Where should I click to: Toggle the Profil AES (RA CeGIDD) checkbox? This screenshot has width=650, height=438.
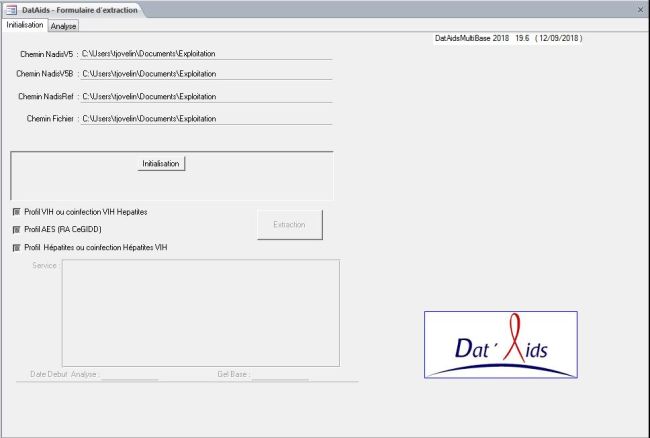point(17,229)
